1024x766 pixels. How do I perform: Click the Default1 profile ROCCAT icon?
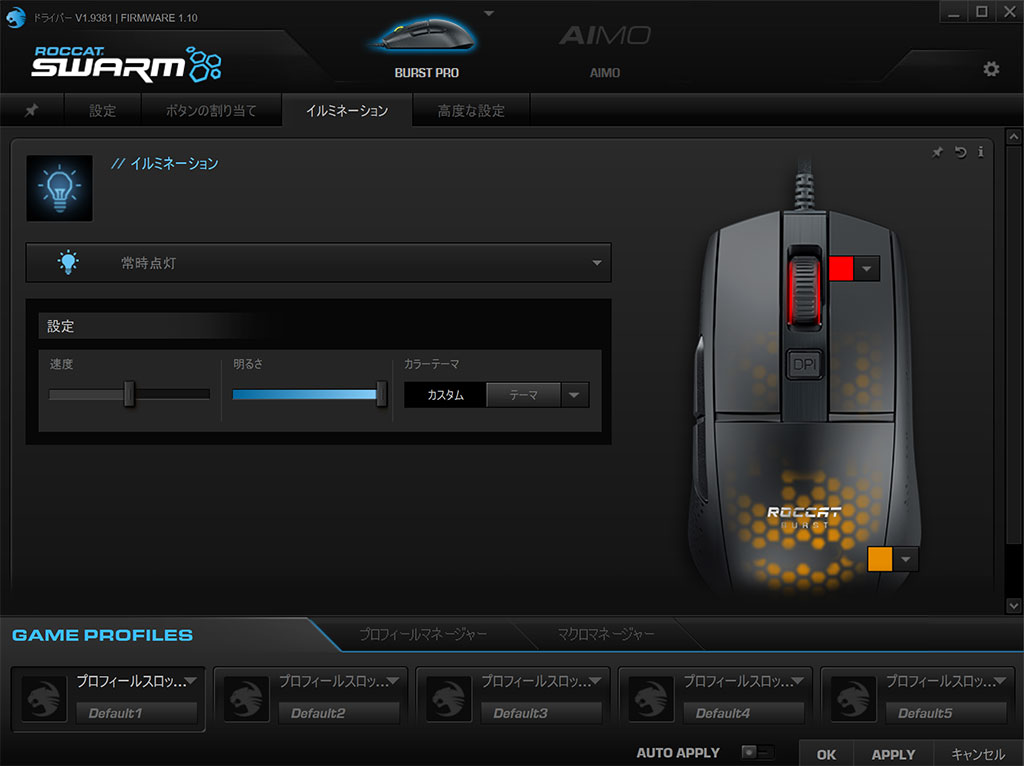[x=44, y=699]
